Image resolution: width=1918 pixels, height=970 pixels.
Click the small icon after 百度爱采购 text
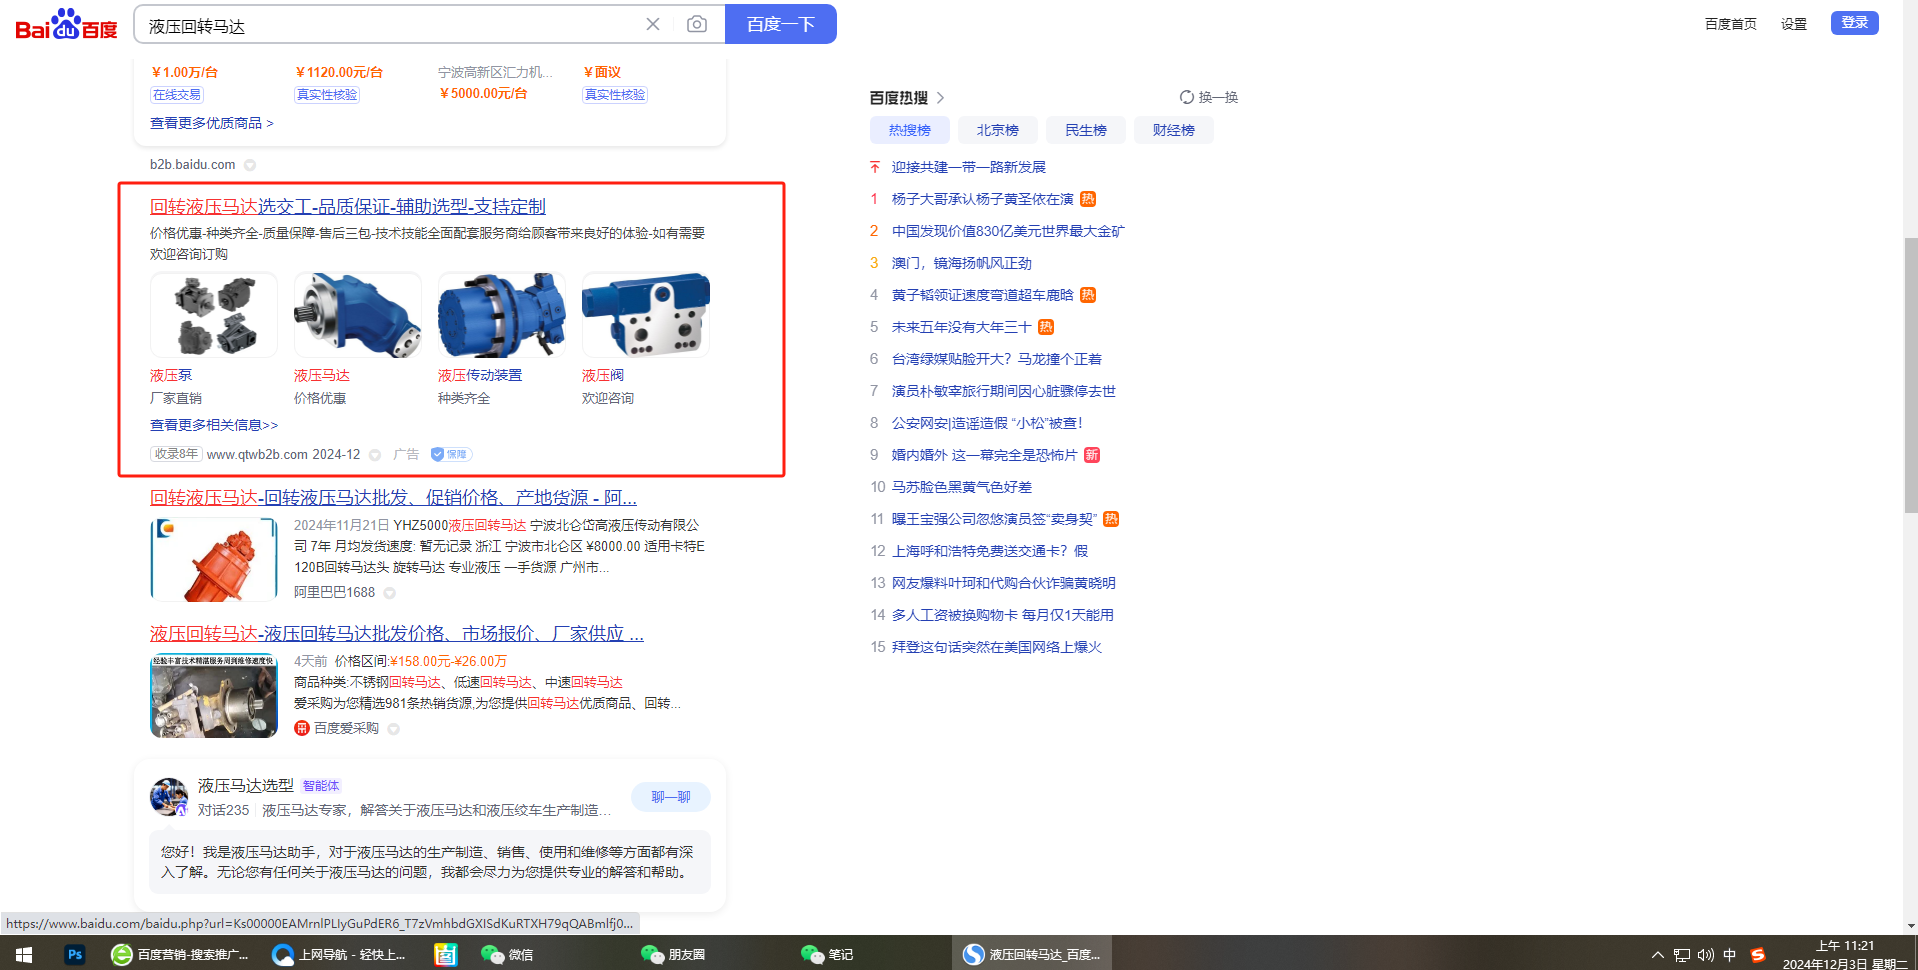pos(394,729)
